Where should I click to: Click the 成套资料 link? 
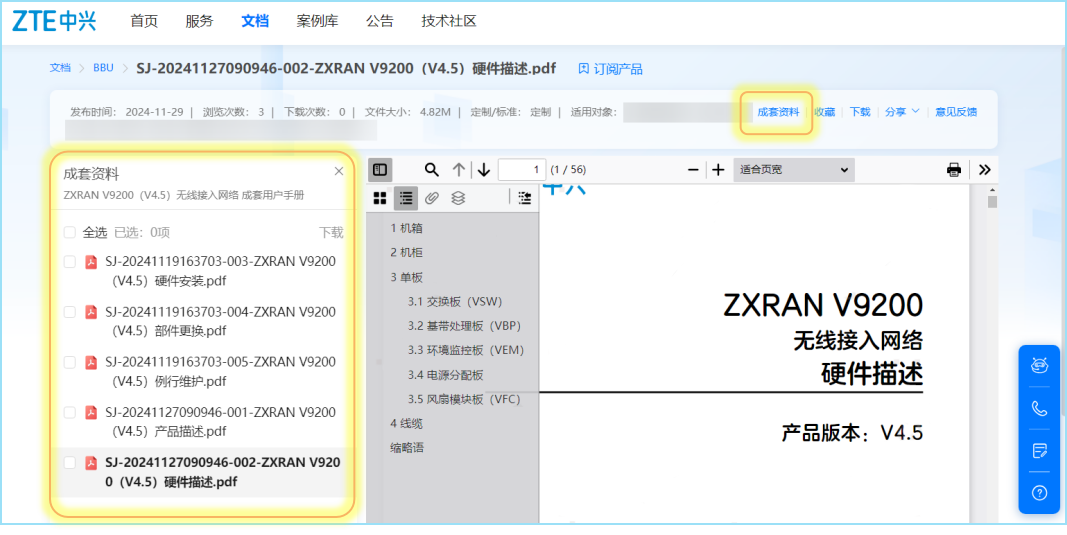tap(778, 112)
